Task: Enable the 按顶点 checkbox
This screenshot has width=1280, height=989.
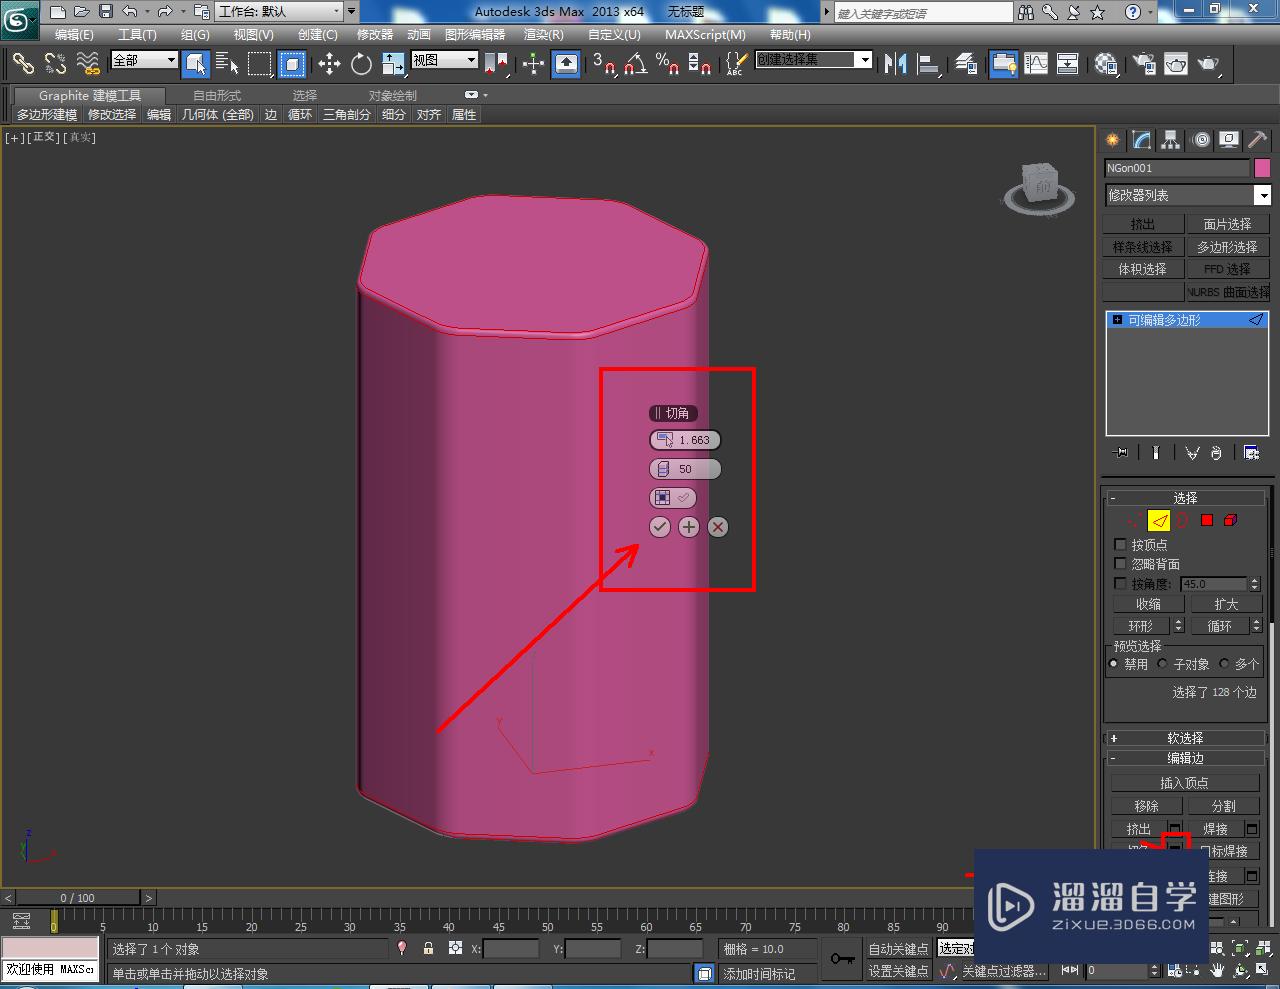Action: point(1120,545)
